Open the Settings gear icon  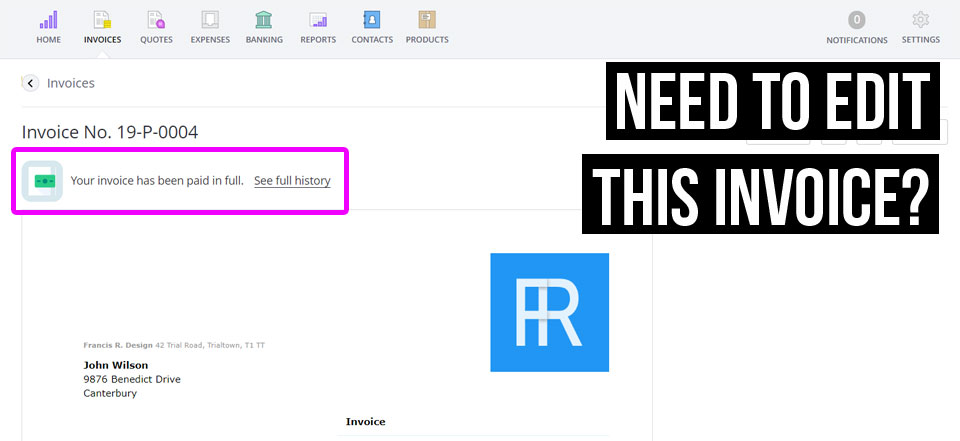pos(920,20)
